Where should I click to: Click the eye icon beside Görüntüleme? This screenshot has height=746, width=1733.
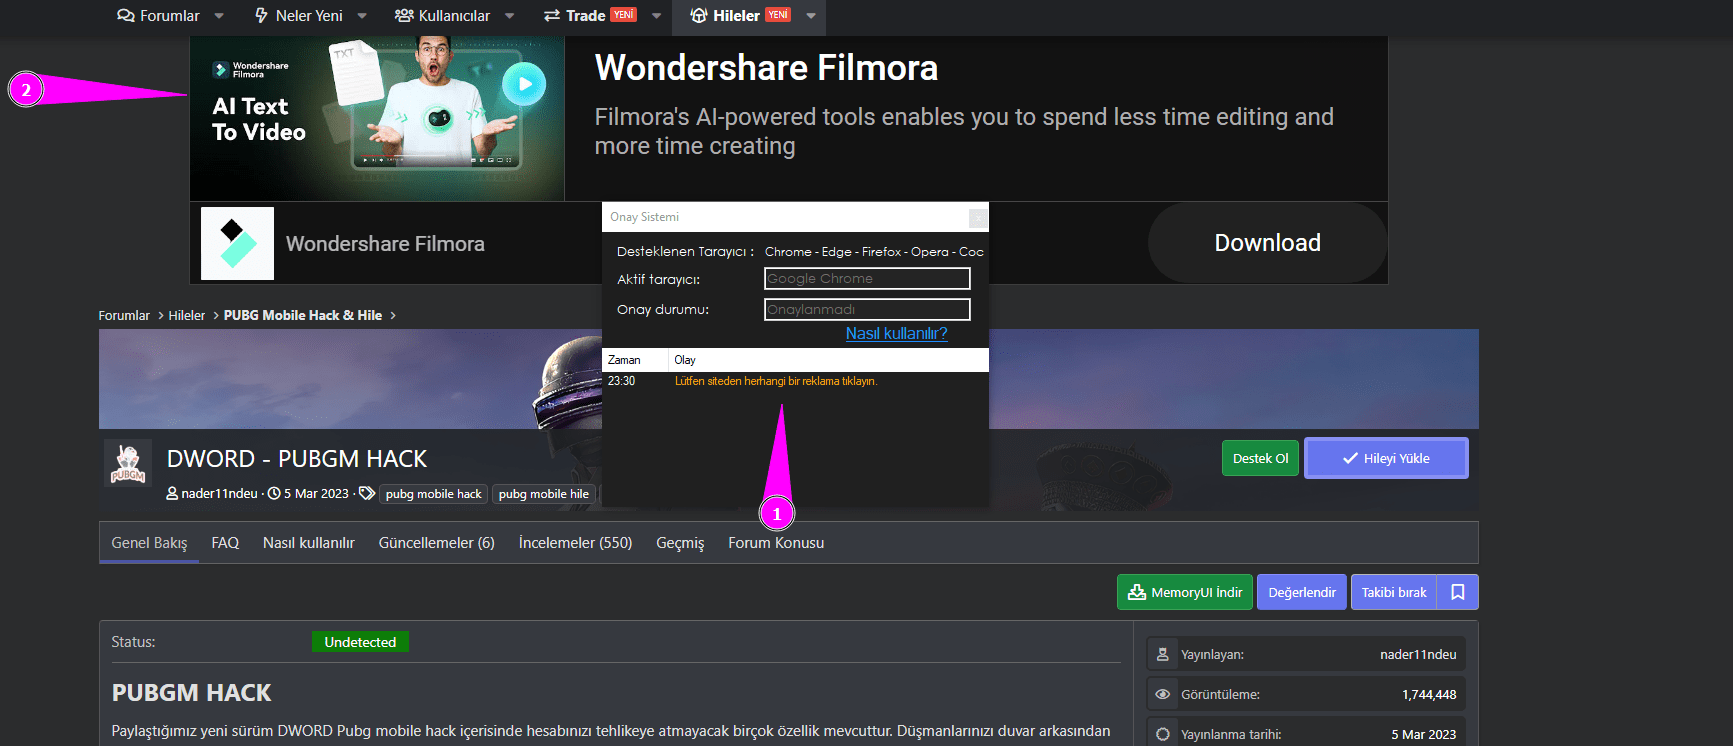[x=1162, y=694]
